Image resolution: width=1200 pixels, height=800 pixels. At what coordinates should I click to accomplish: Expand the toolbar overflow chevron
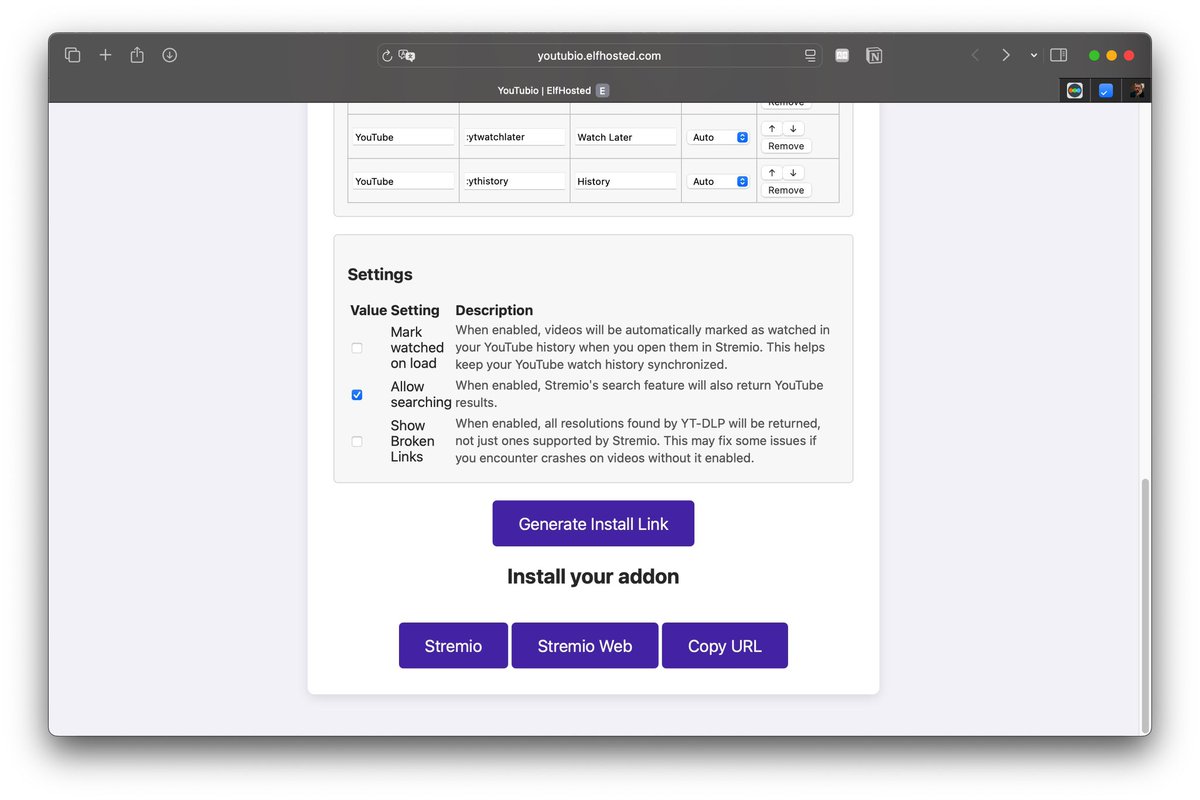[x=1034, y=56]
